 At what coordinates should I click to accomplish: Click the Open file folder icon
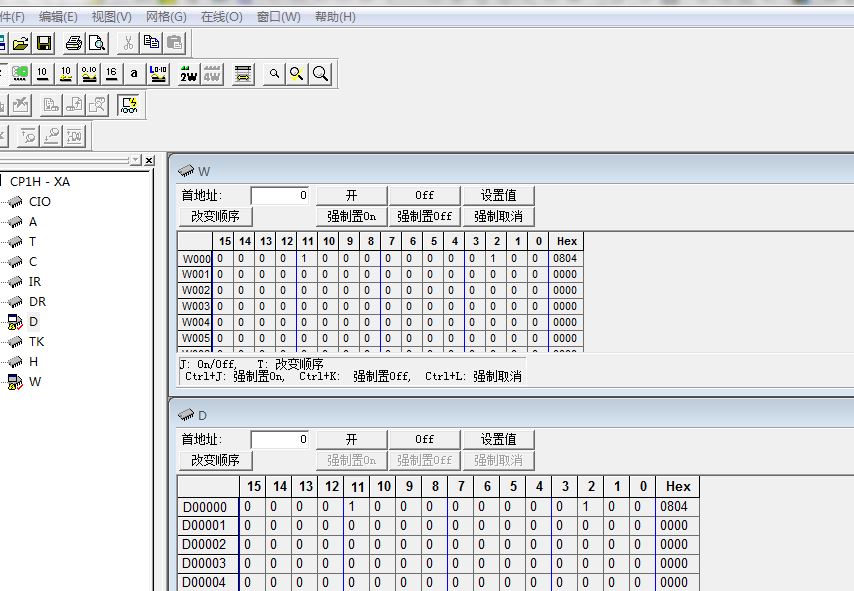pyautogui.click(x=20, y=42)
